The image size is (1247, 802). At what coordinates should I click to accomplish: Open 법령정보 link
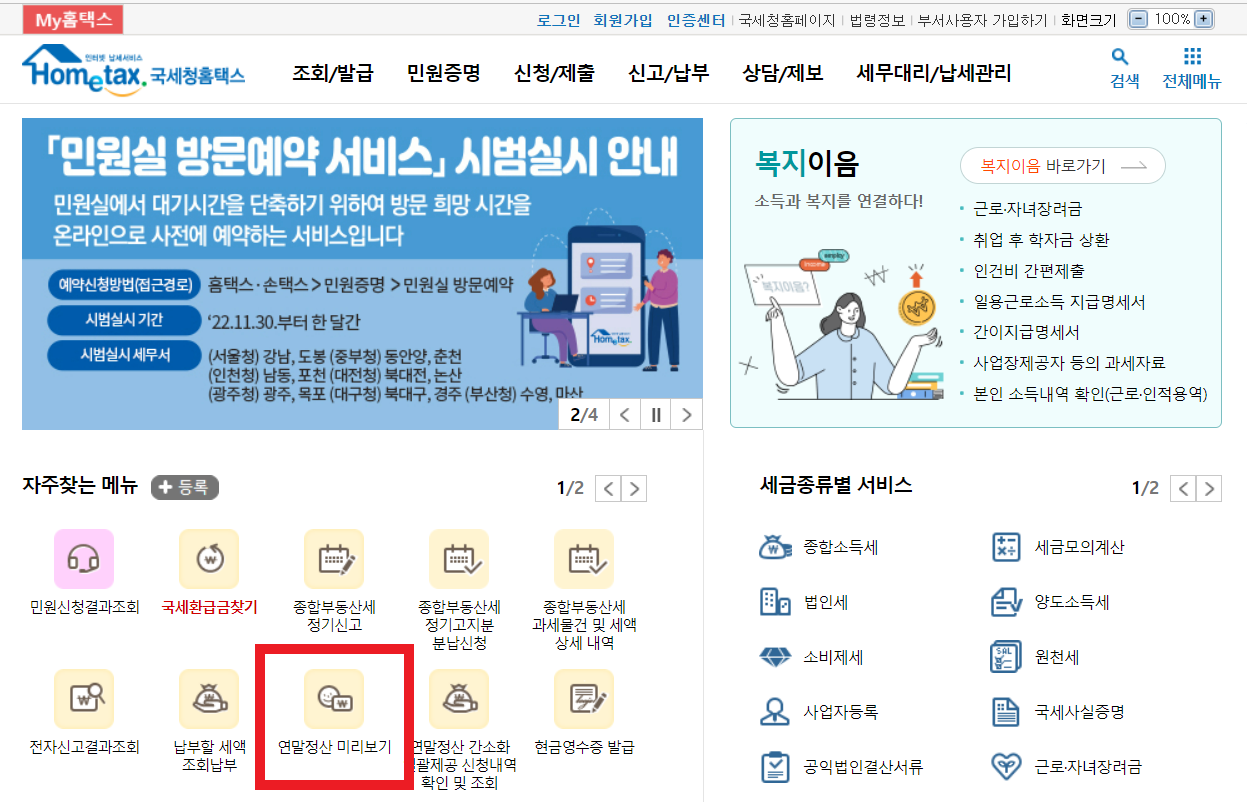point(877,19)
